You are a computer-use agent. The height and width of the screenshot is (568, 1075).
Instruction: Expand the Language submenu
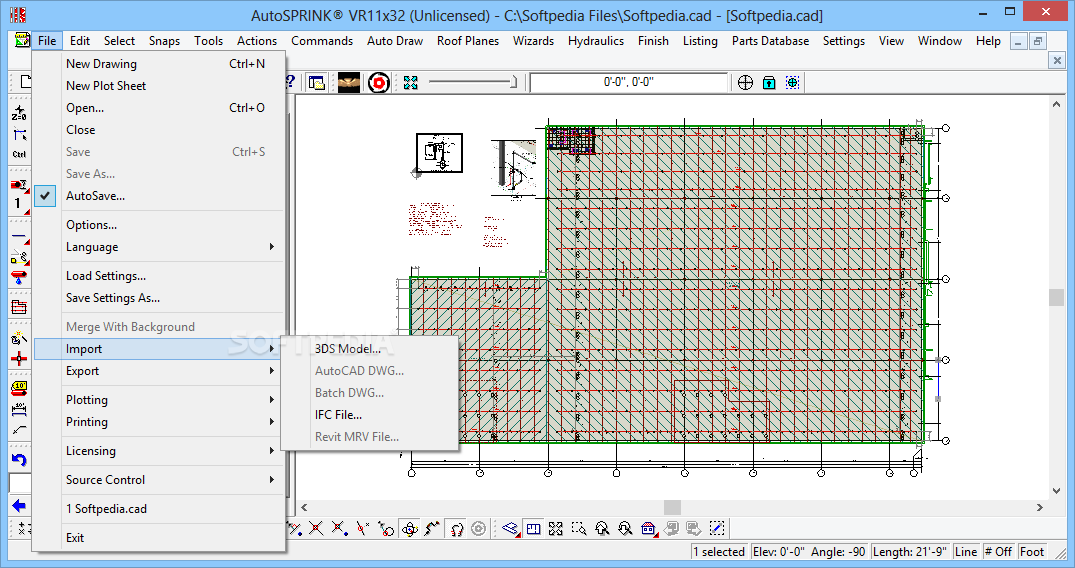click(x=158, y=247)
